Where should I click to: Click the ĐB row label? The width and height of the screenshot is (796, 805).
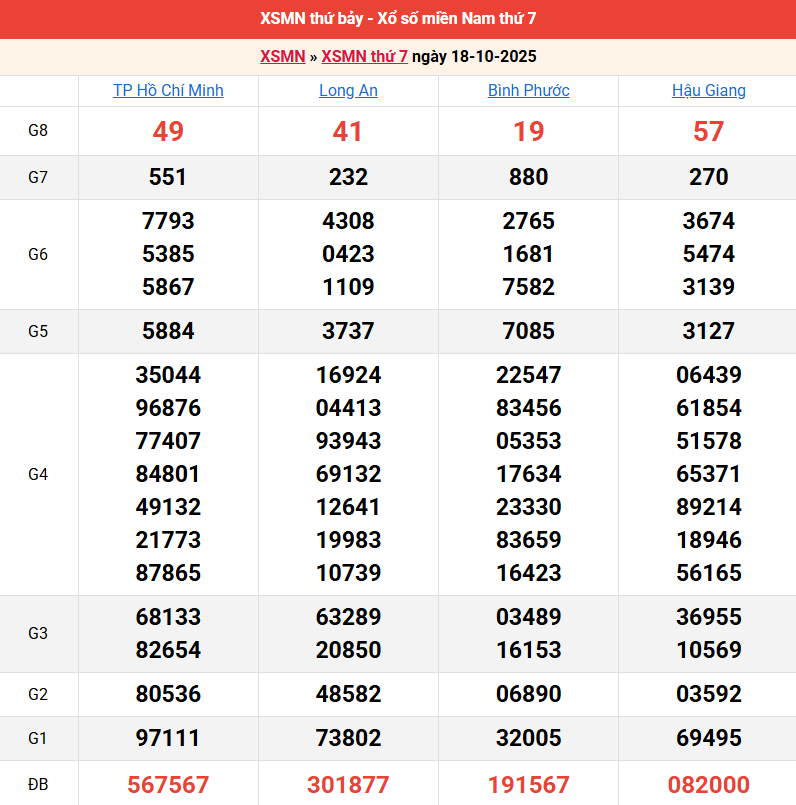click(x=38, y=785)
